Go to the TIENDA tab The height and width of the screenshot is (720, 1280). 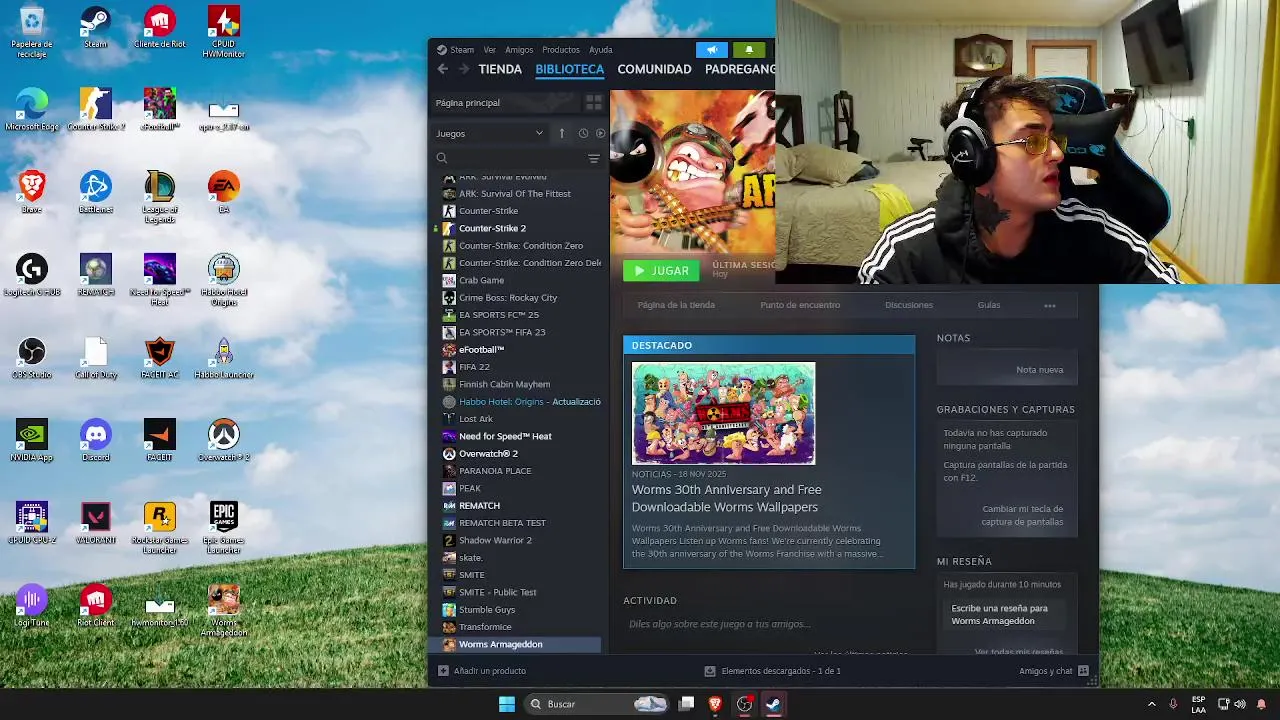pos(500,69)
